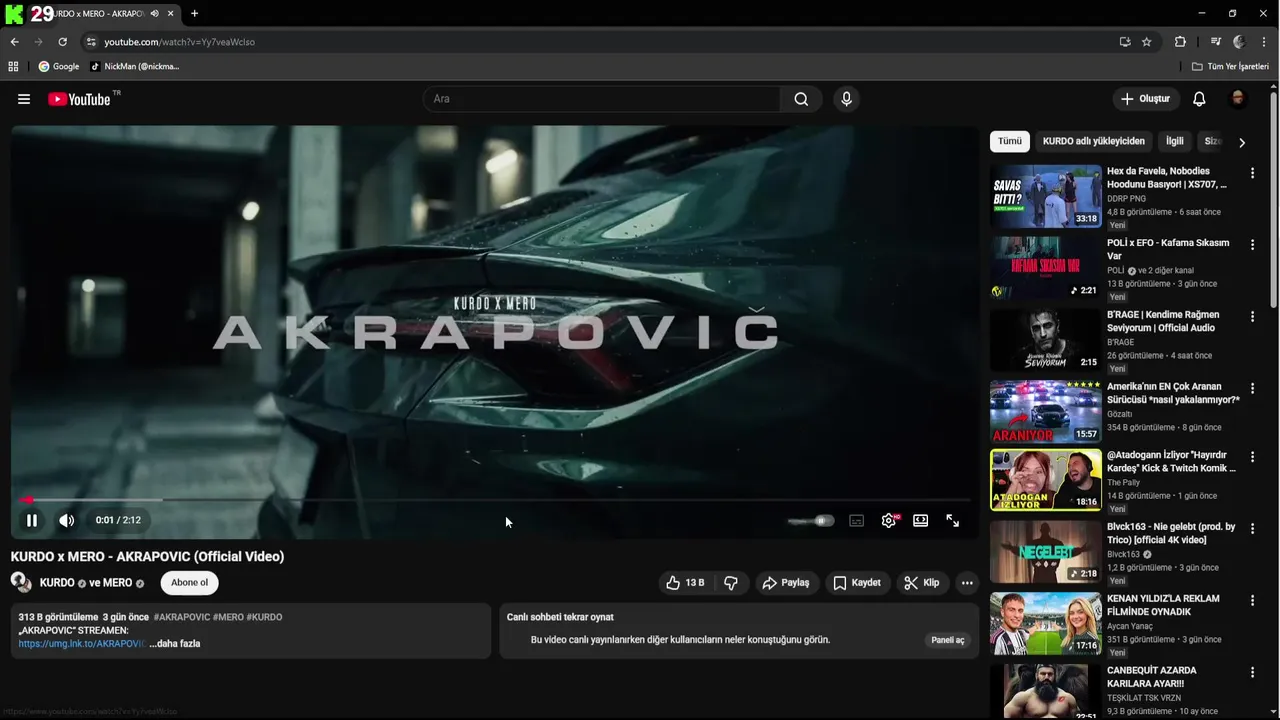The height and width of the screenshot is (720, 1280).
Task: Open browser extensions puzzle icon
Action: 1180,42
